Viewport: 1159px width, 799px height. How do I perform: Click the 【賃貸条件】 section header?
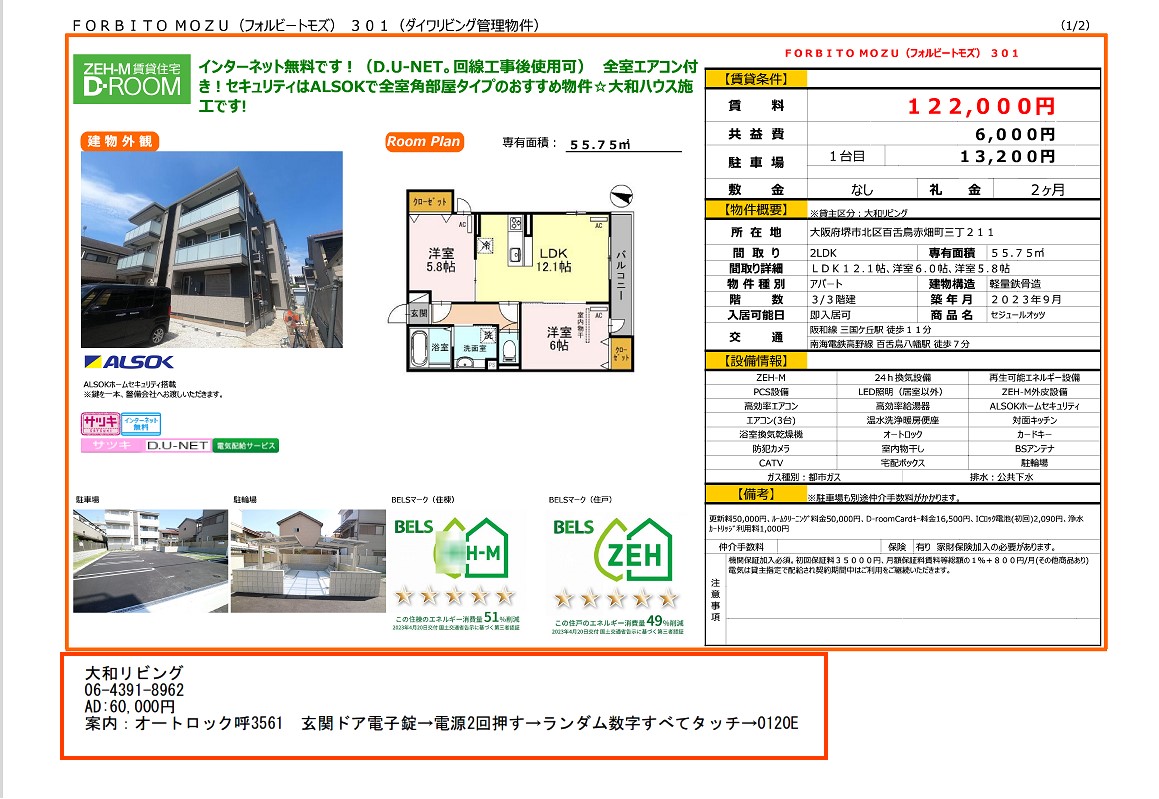pyautogui.click(x=756, y=79)
